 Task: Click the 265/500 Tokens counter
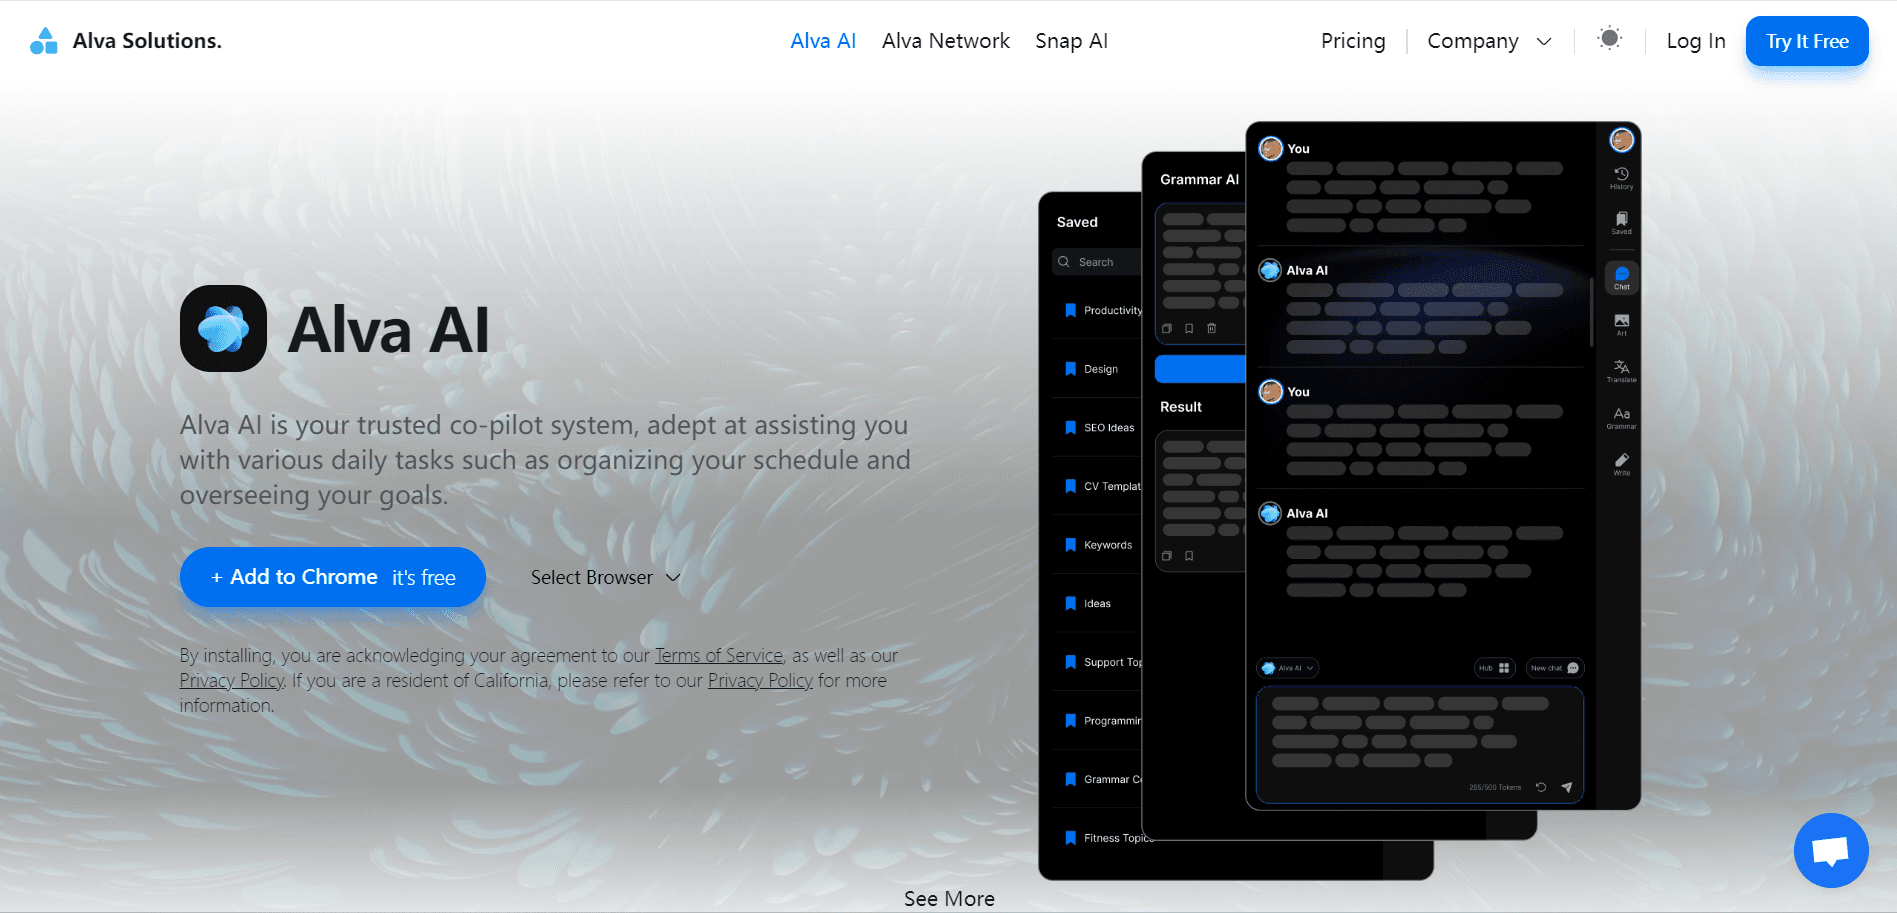coord(1495,787)
